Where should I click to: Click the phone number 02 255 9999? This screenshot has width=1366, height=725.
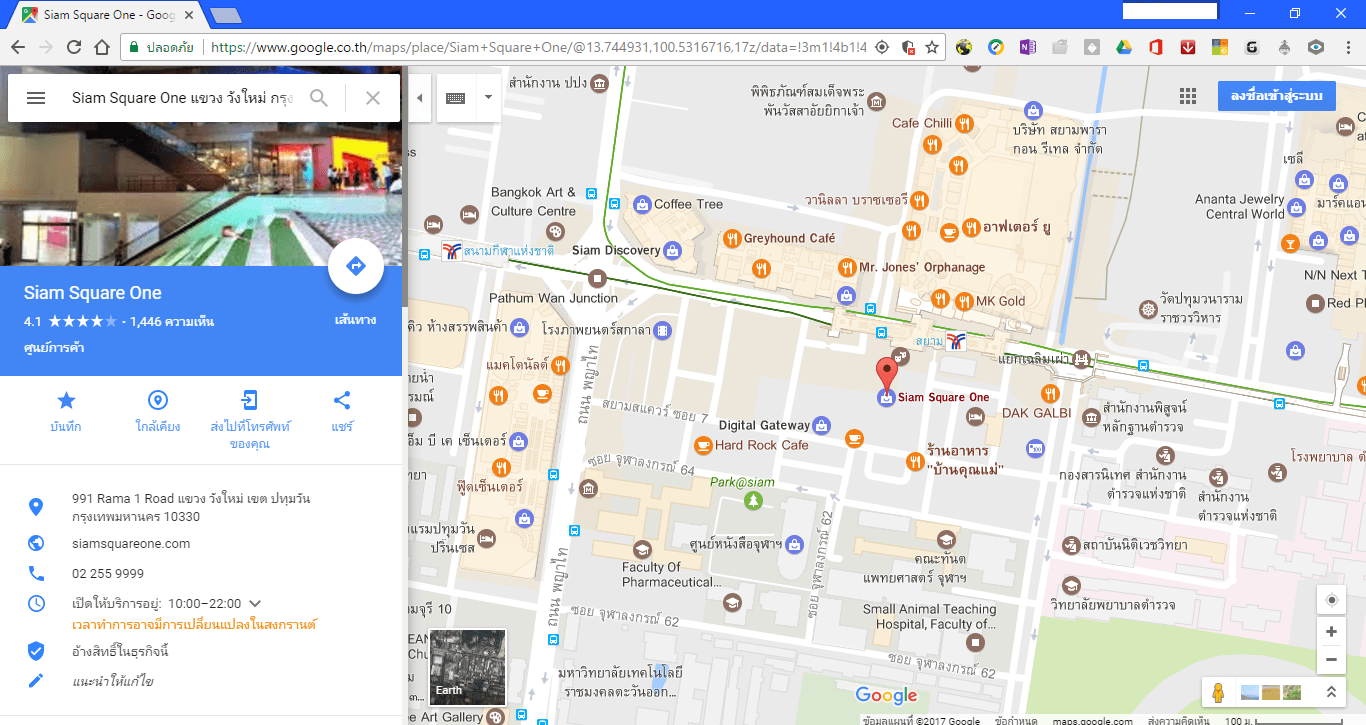coord(108,574)
